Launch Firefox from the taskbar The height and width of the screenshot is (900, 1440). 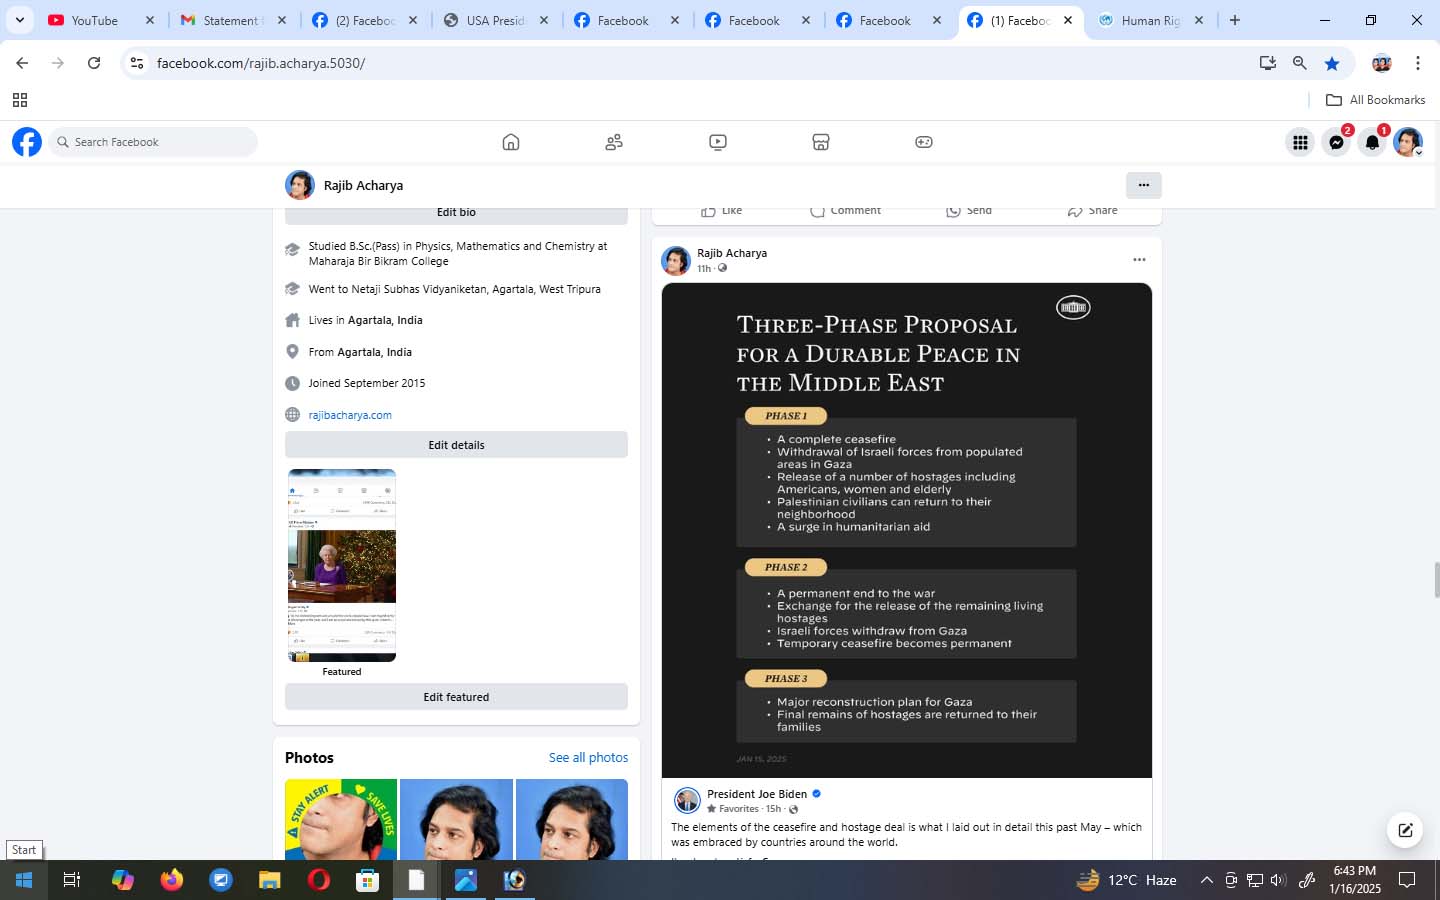click(x=172, y=880)
